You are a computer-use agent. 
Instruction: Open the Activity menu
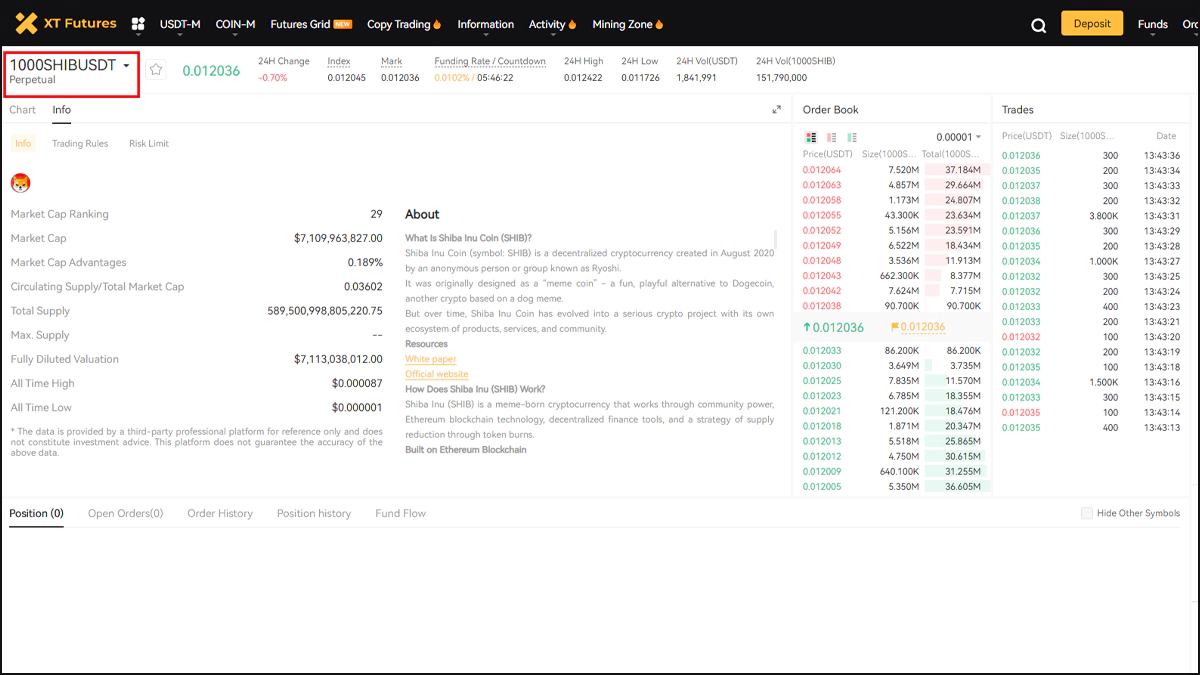tap(553, 24)
